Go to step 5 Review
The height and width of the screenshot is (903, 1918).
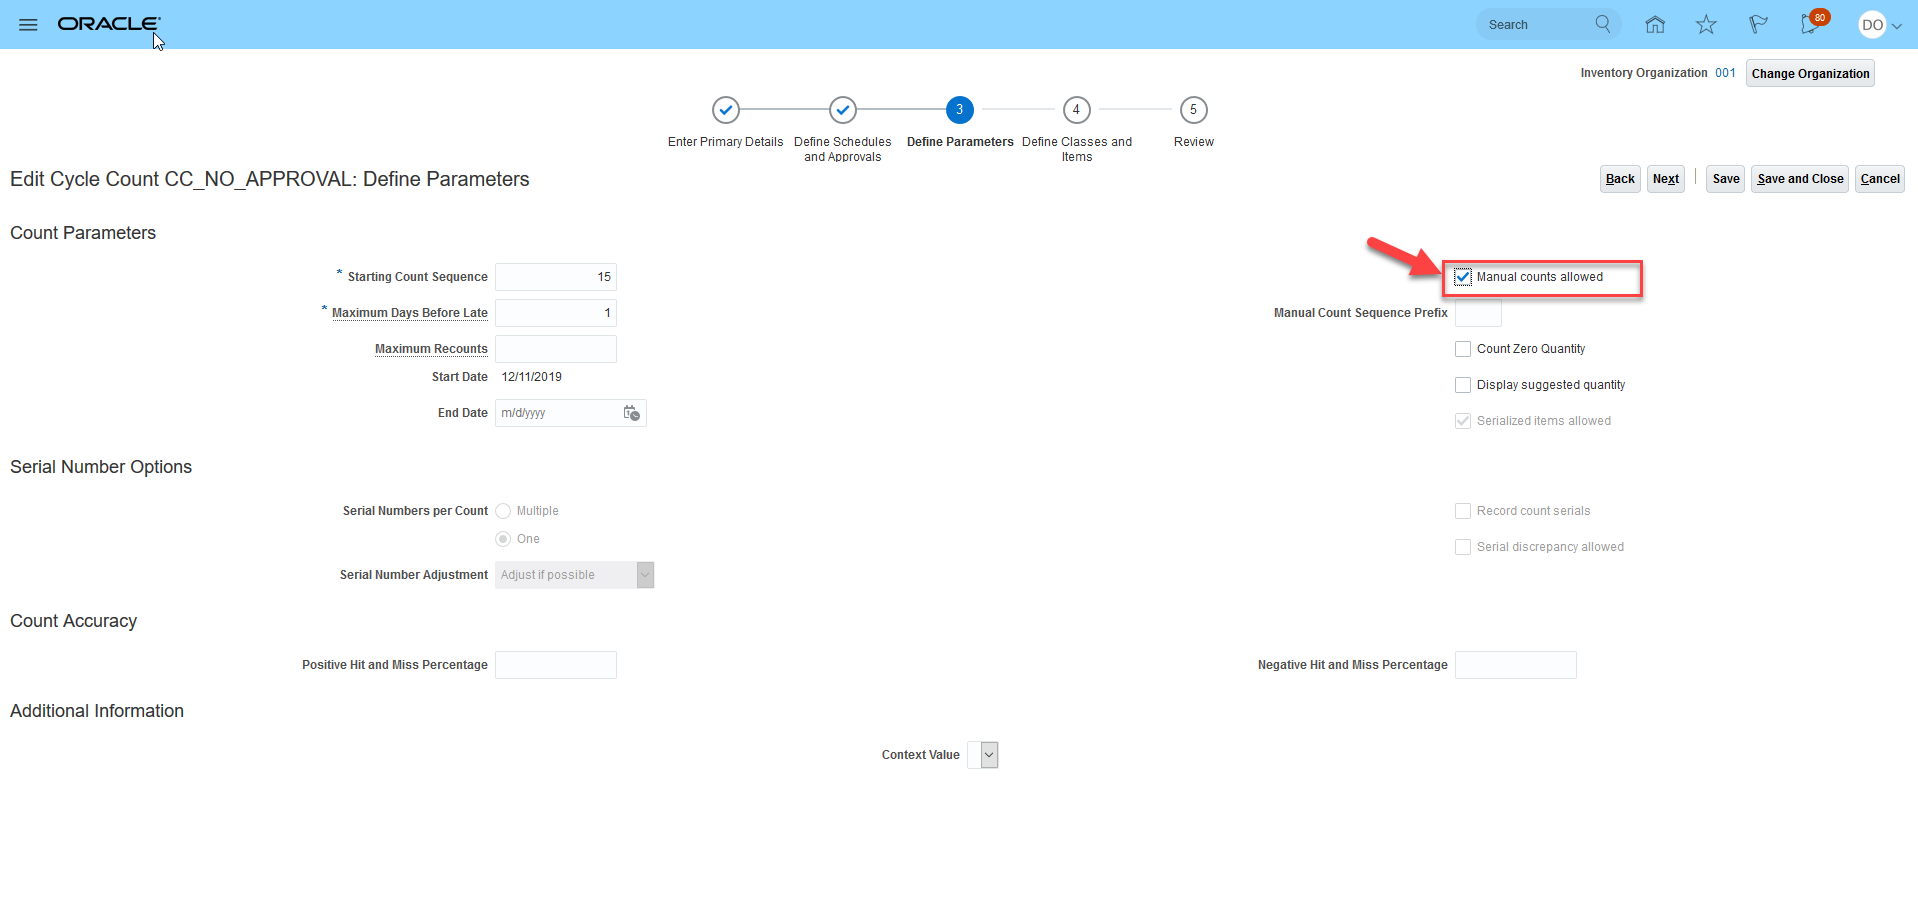point(1194,110)
